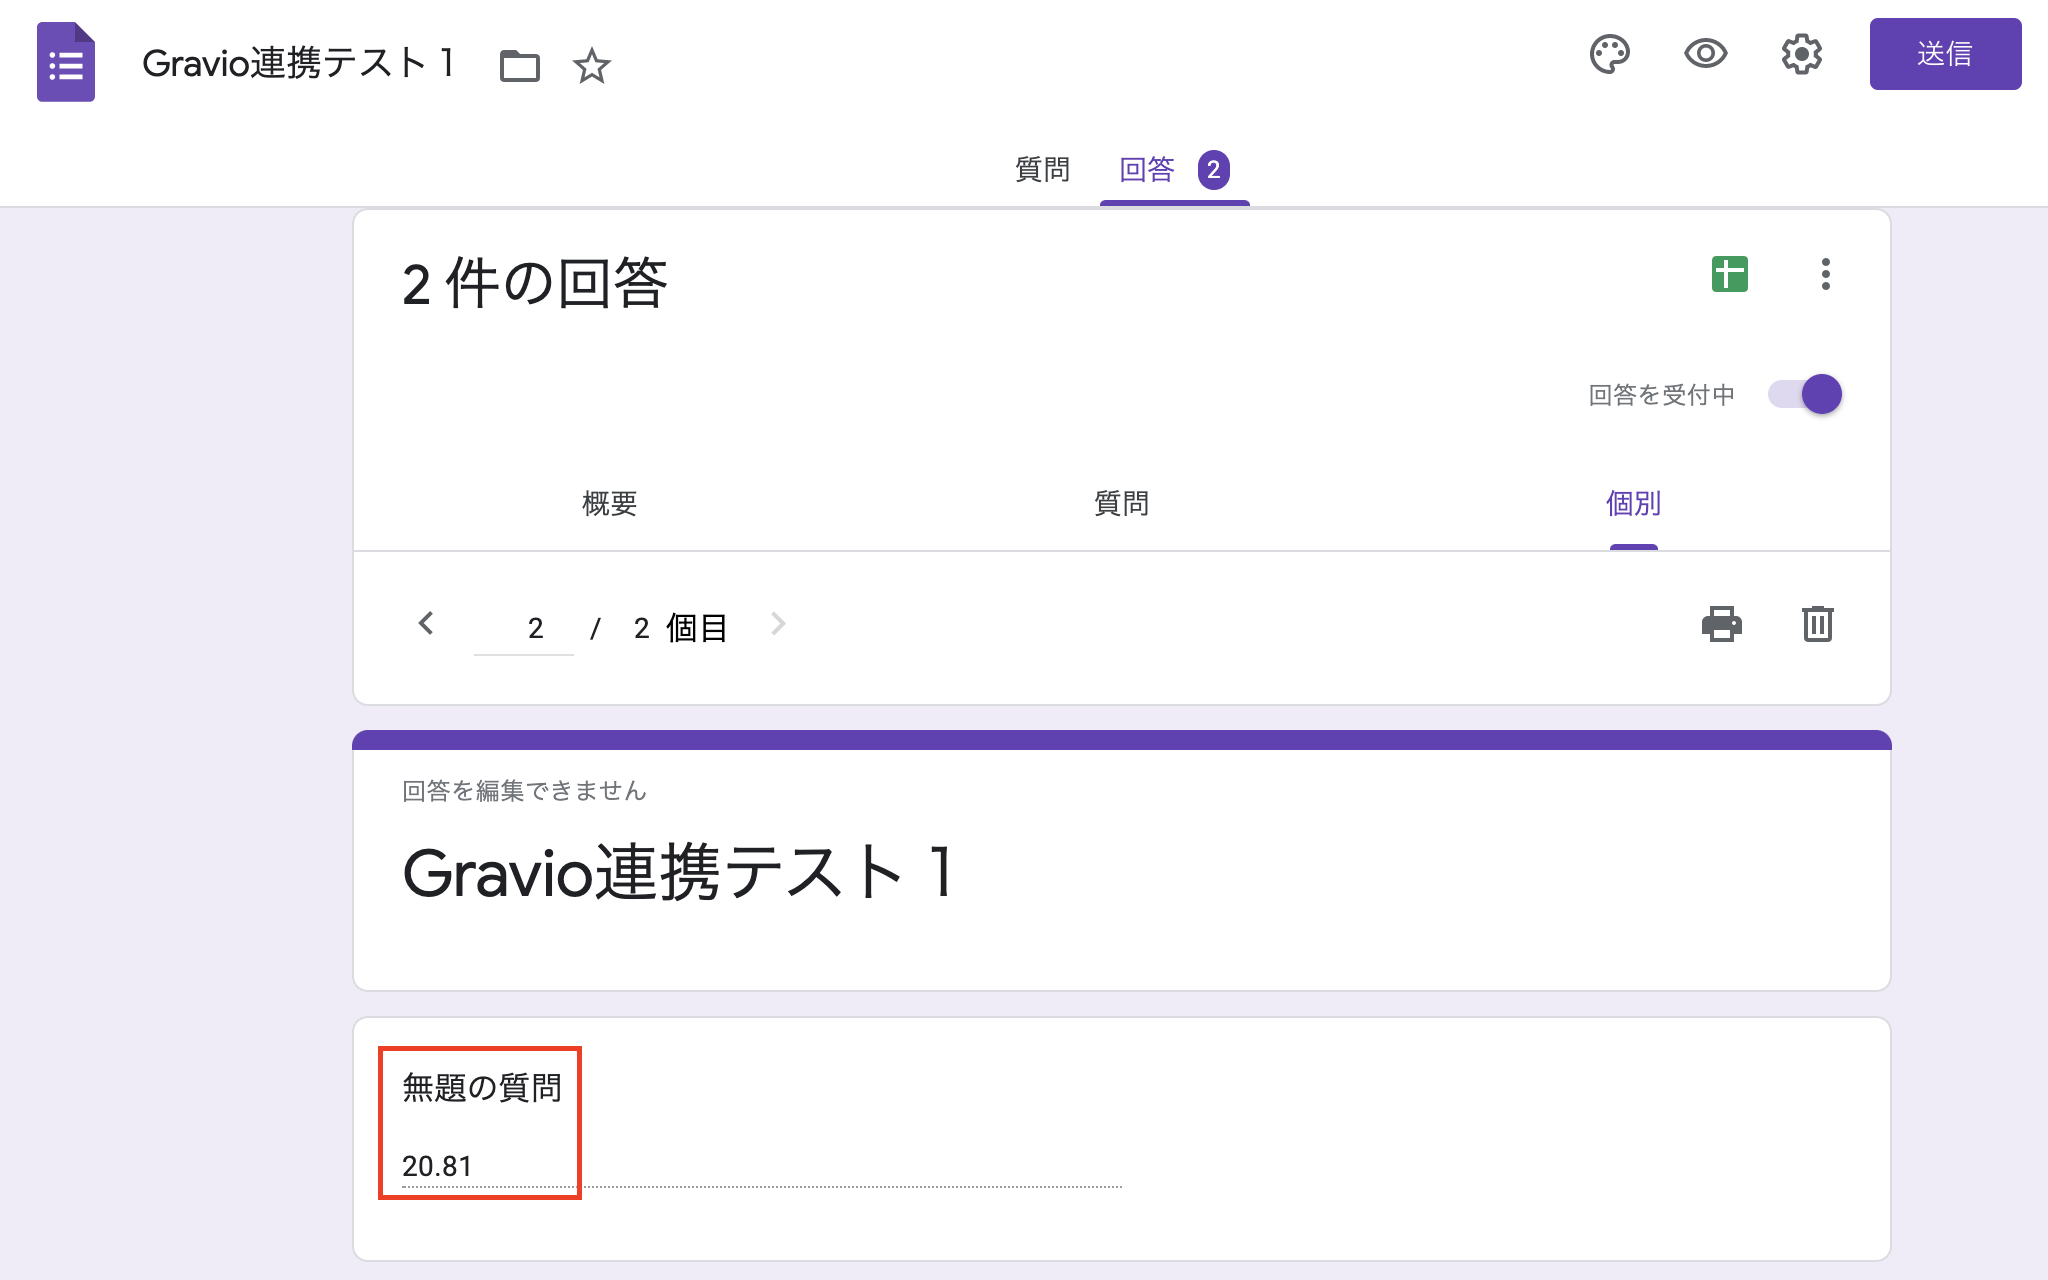Open the 質問 responses sub-tab
Image resolution: width=2048 pixels, height=1280 pixels.
[x=1122, y=503]
